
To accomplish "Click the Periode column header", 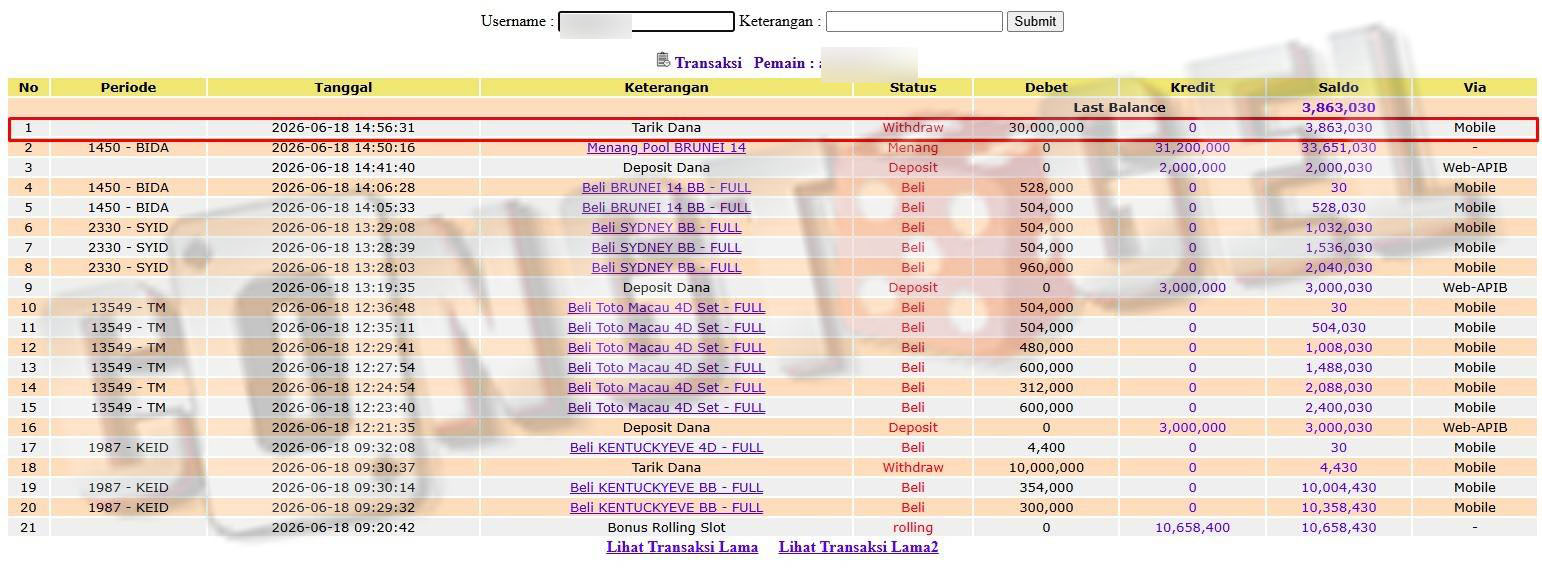I will click(x=128, y=87).
